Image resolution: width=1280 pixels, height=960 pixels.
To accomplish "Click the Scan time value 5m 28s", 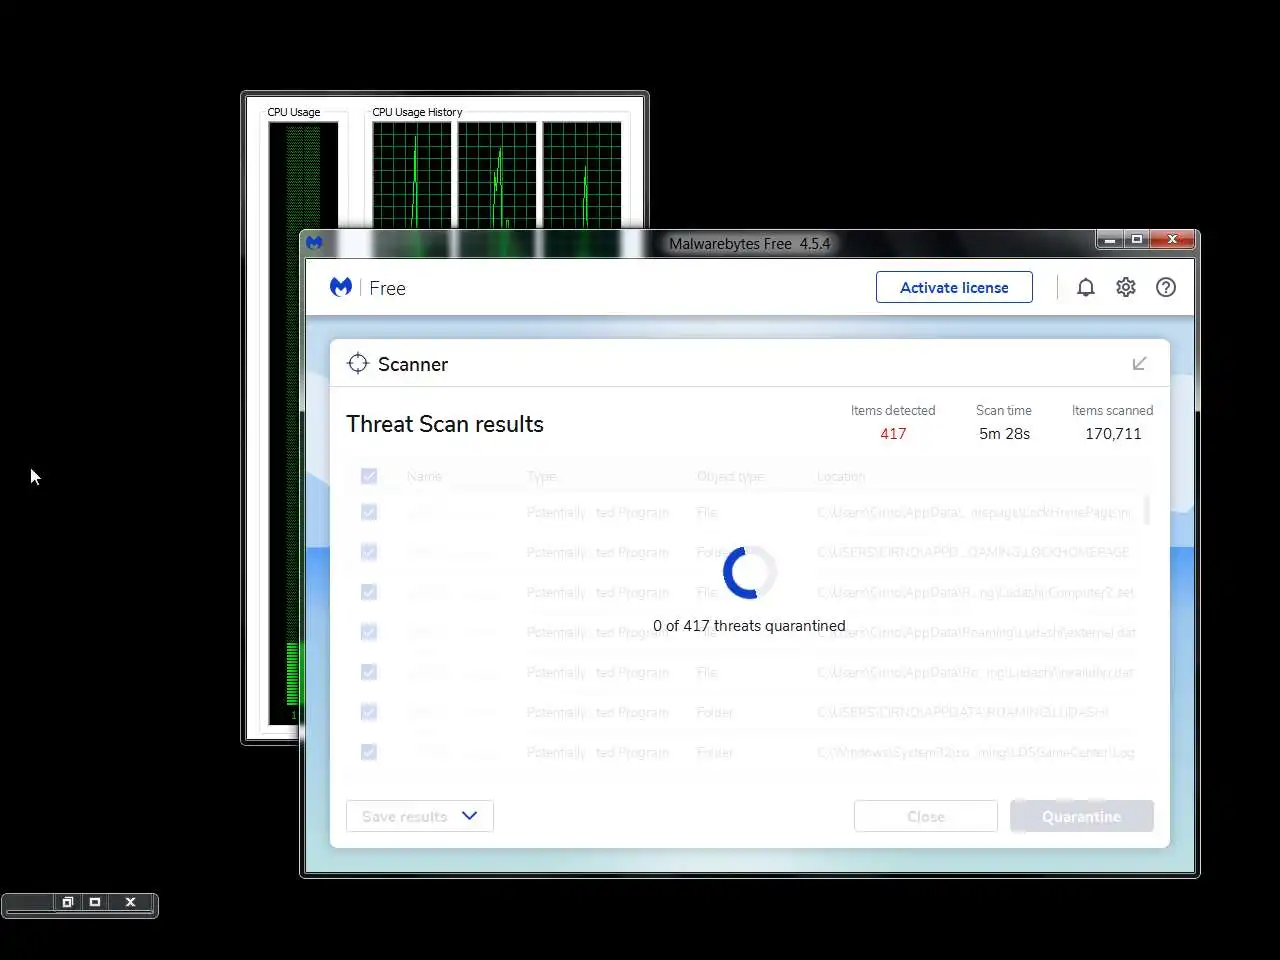I will 1004,434.
